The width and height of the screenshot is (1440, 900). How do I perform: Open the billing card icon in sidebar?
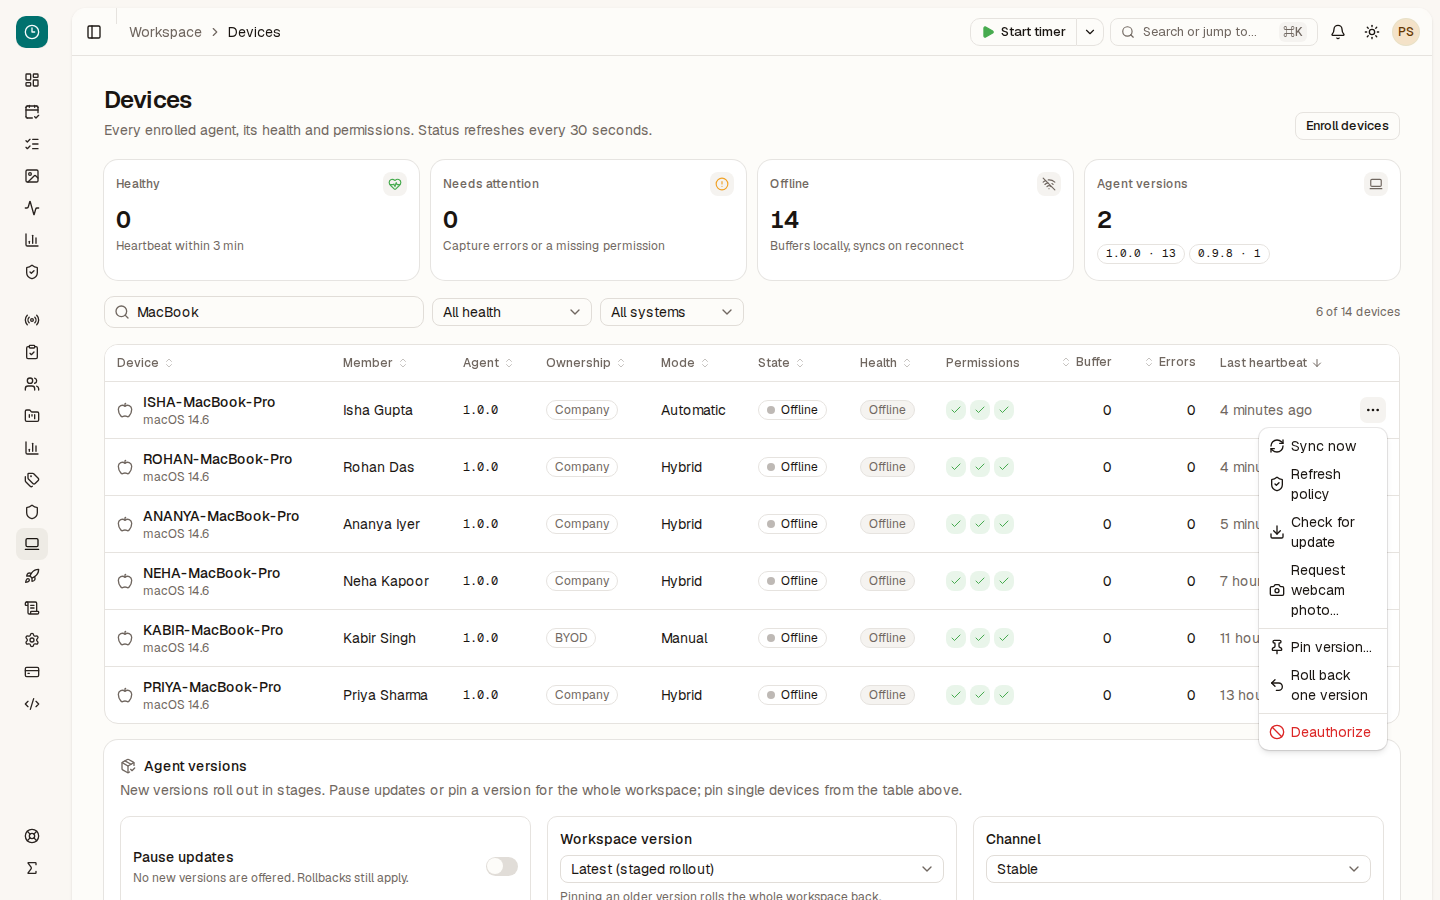pyautogui.click(x=32, y=672)
